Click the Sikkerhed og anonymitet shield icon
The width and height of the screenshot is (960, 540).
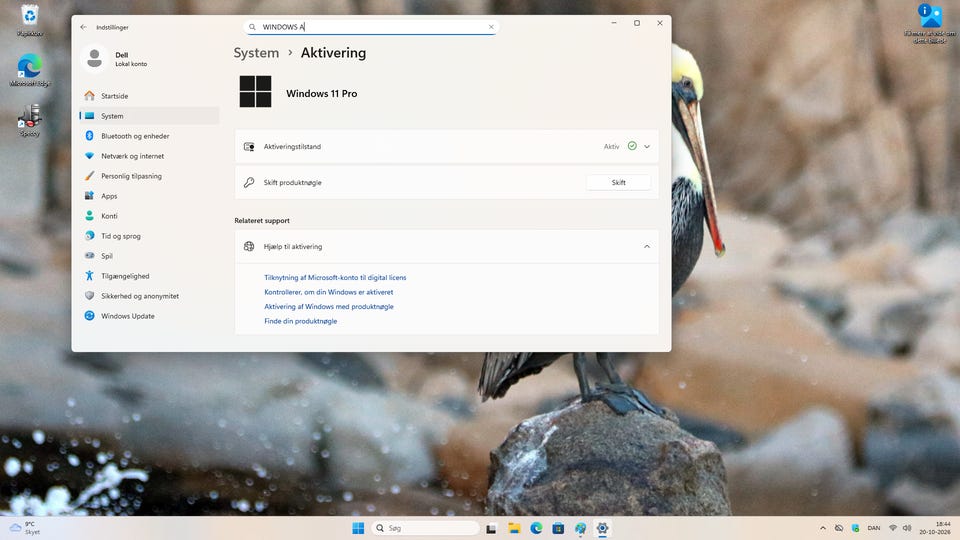pyautogui.click(x=89, y=296)
